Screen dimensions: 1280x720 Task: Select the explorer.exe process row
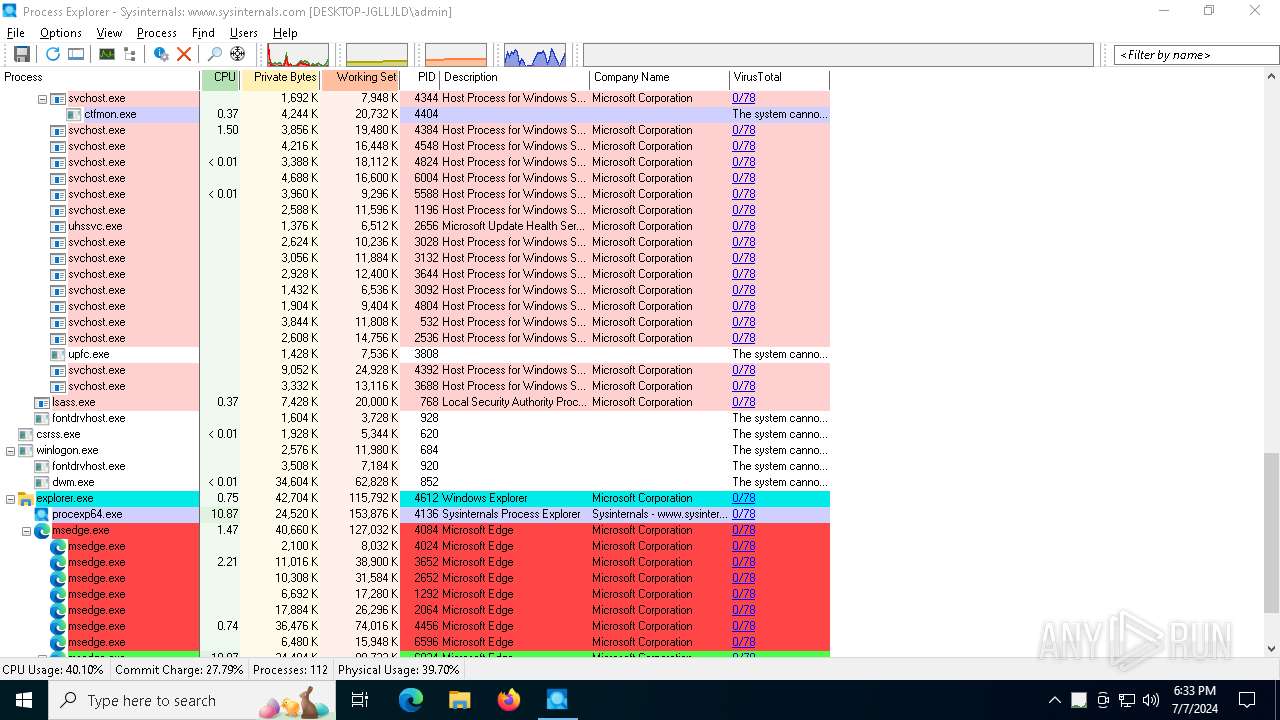[415, 498]
